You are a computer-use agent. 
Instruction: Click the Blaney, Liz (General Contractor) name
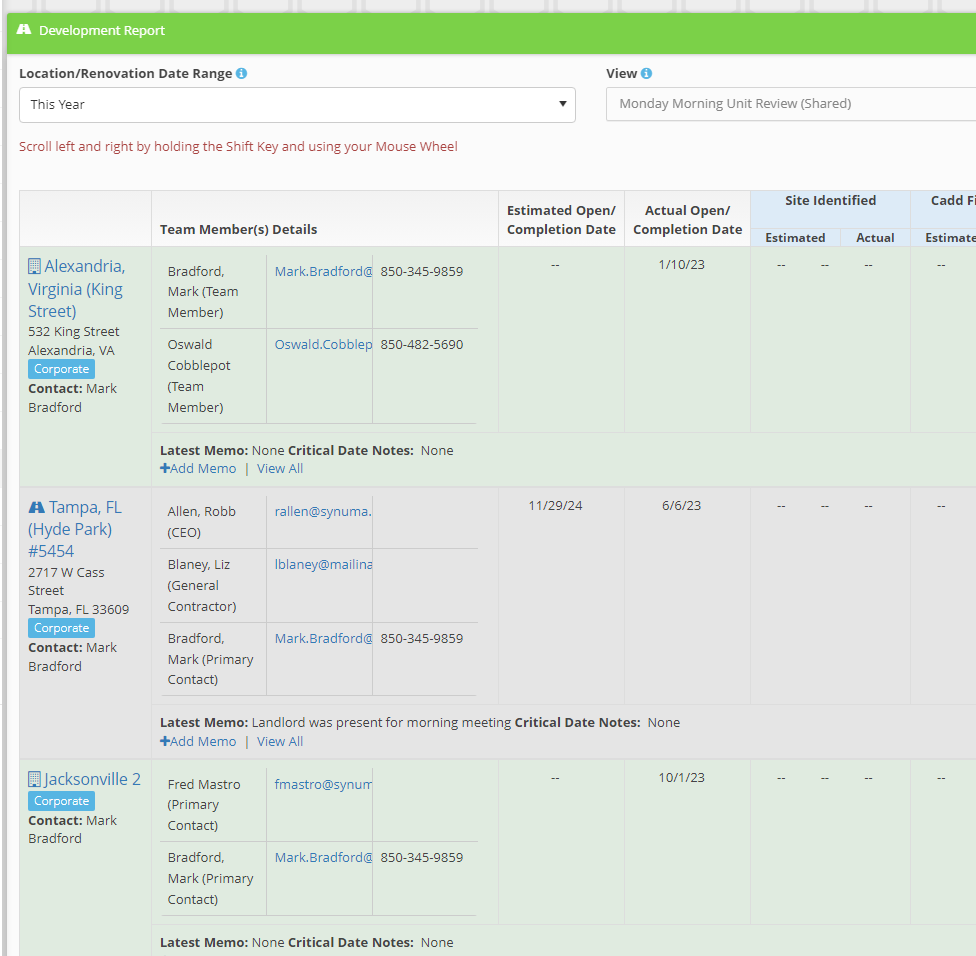click(x=202, y=585)
